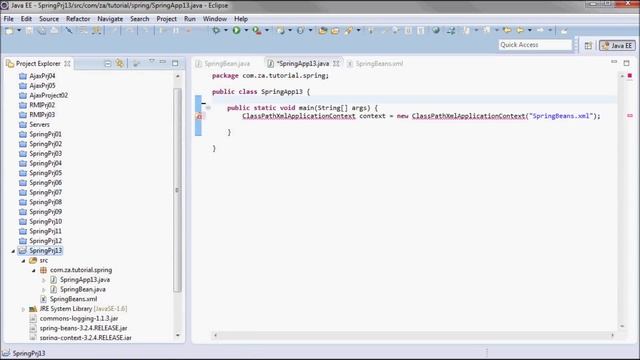The width and height of the screenshot is (640, 360).
Task: Maximize the Project Explorer panel
Action: click(x=175, y=63)
